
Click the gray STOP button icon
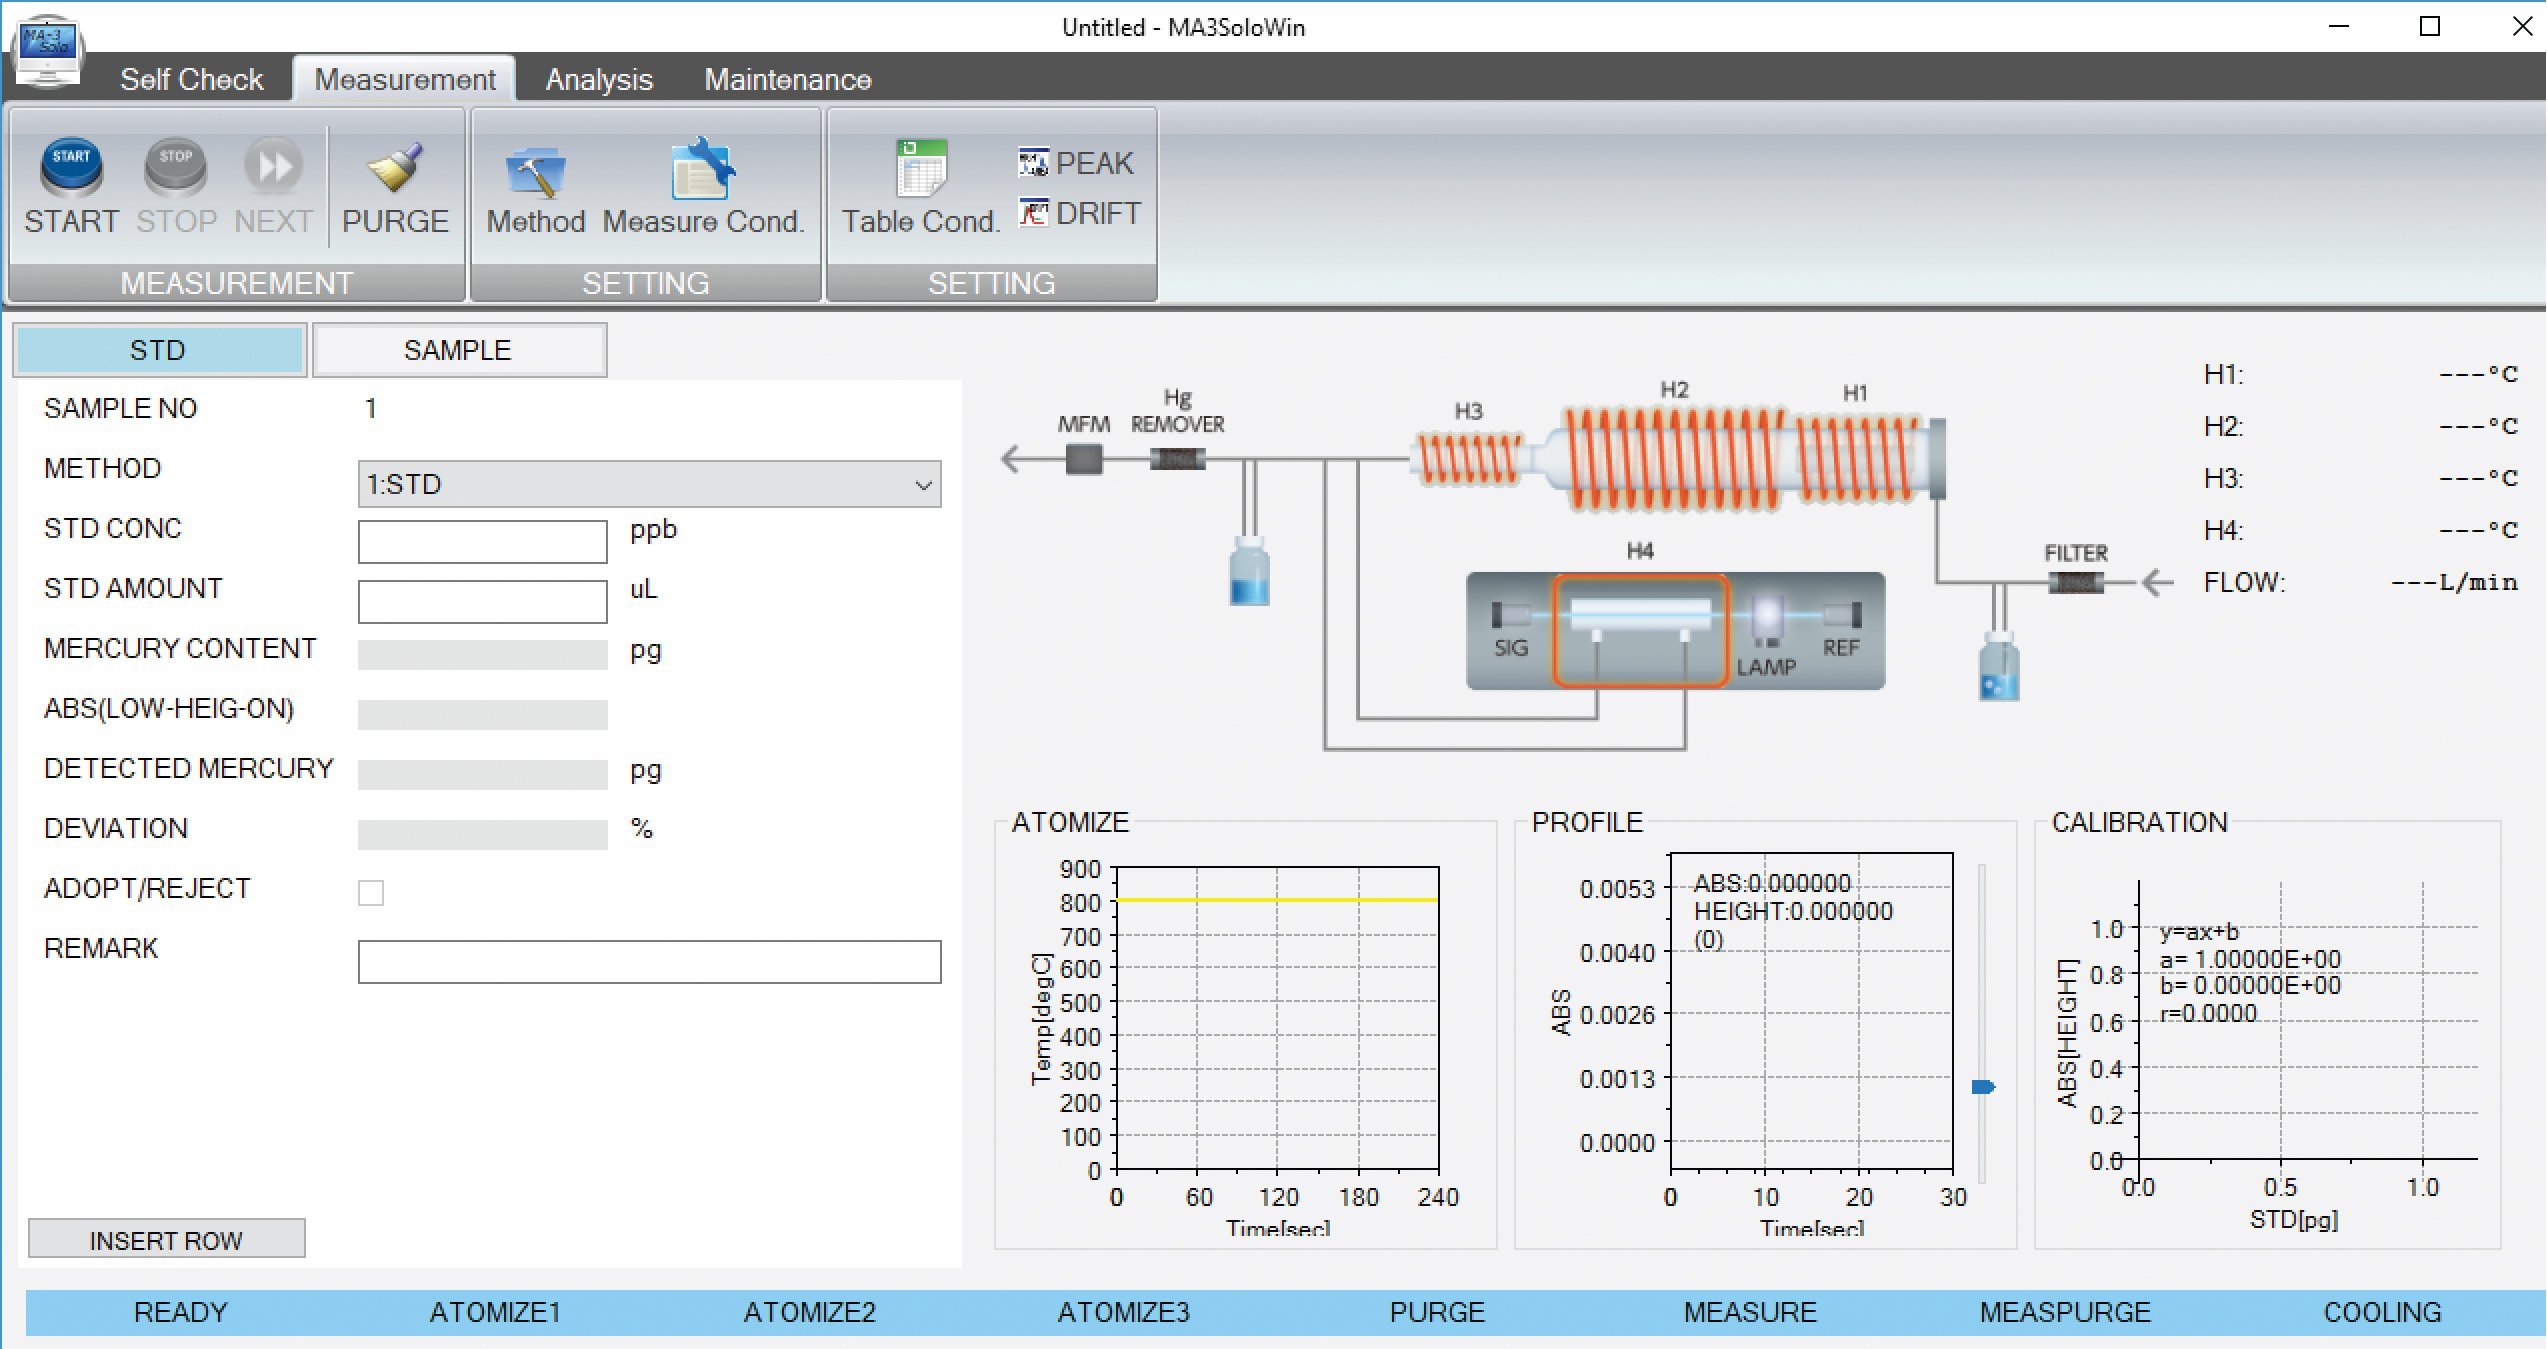pyautogui.click(x=176, y=167)
